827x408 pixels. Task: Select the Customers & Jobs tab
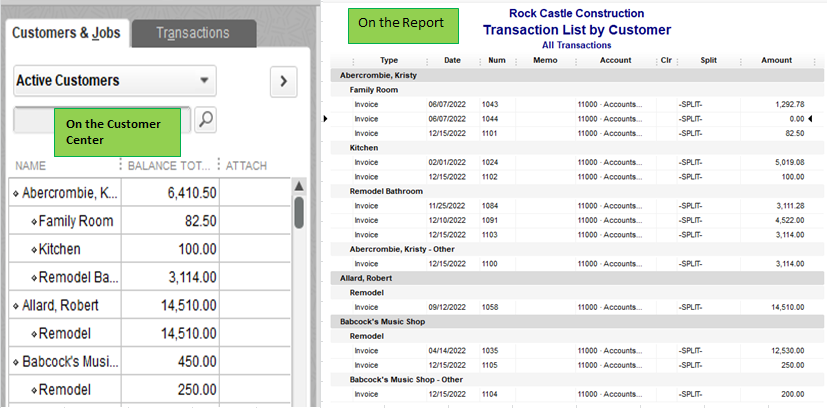coord(66,33)
